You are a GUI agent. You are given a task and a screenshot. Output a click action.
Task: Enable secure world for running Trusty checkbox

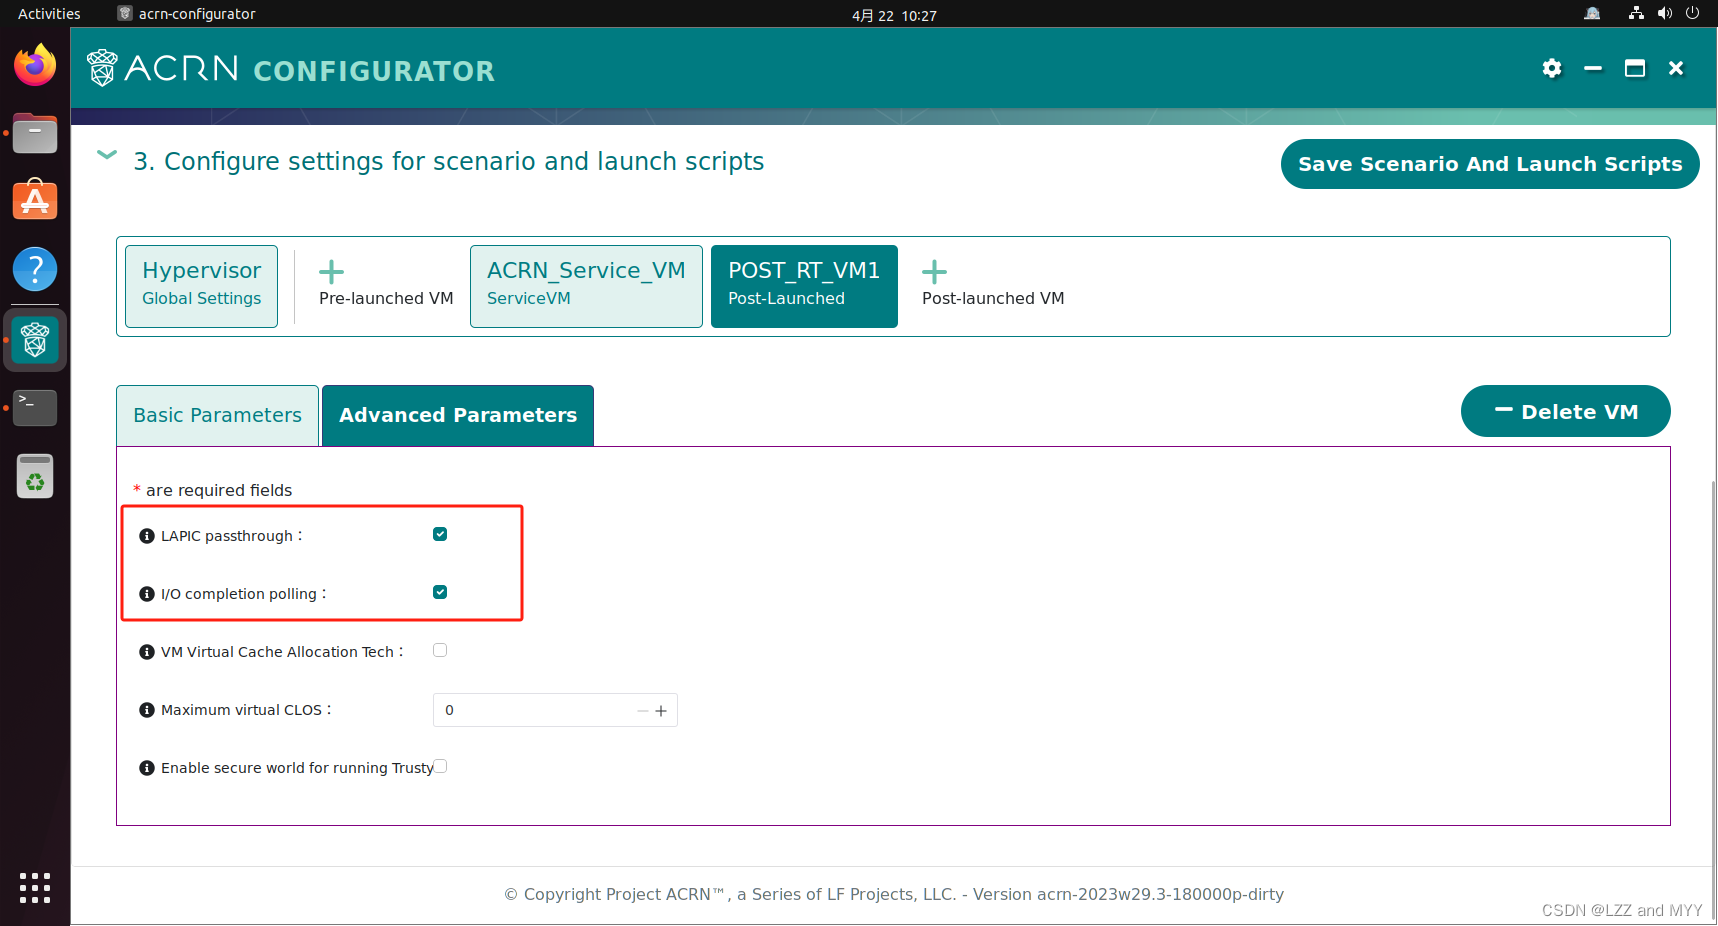pyautogui.click(x=440, y=766)
